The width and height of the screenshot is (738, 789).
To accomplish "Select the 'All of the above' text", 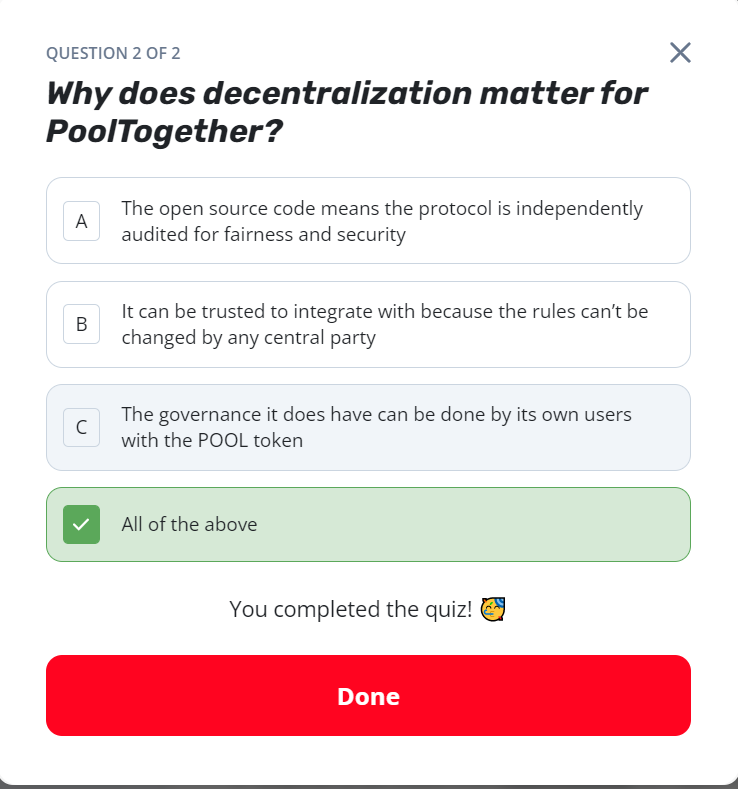I will 189,524.
